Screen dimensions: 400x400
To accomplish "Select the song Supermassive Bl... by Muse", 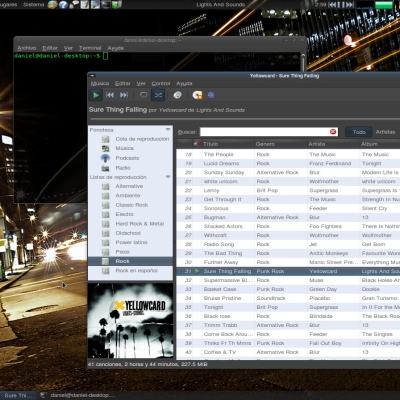I will pos(288,280).
